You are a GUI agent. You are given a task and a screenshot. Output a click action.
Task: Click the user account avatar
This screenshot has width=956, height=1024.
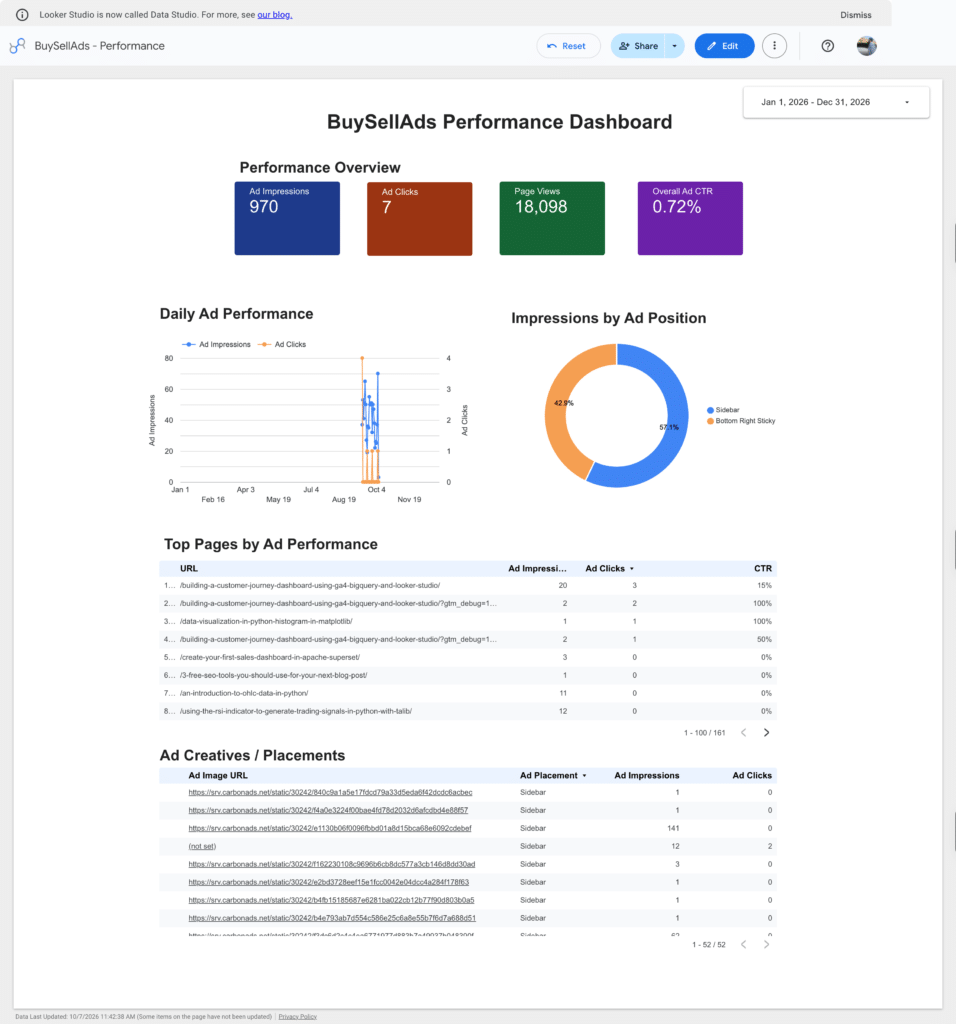pyautogui.click(x=867, y=46)
